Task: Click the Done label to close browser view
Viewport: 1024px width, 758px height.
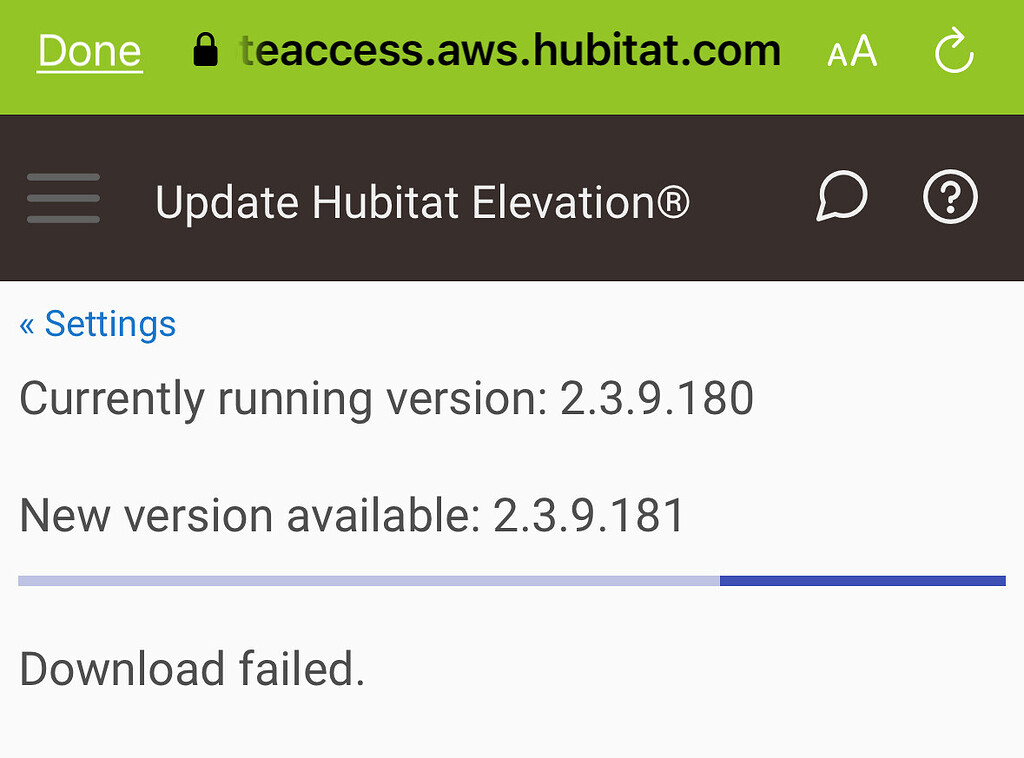Action: [89, 50]
